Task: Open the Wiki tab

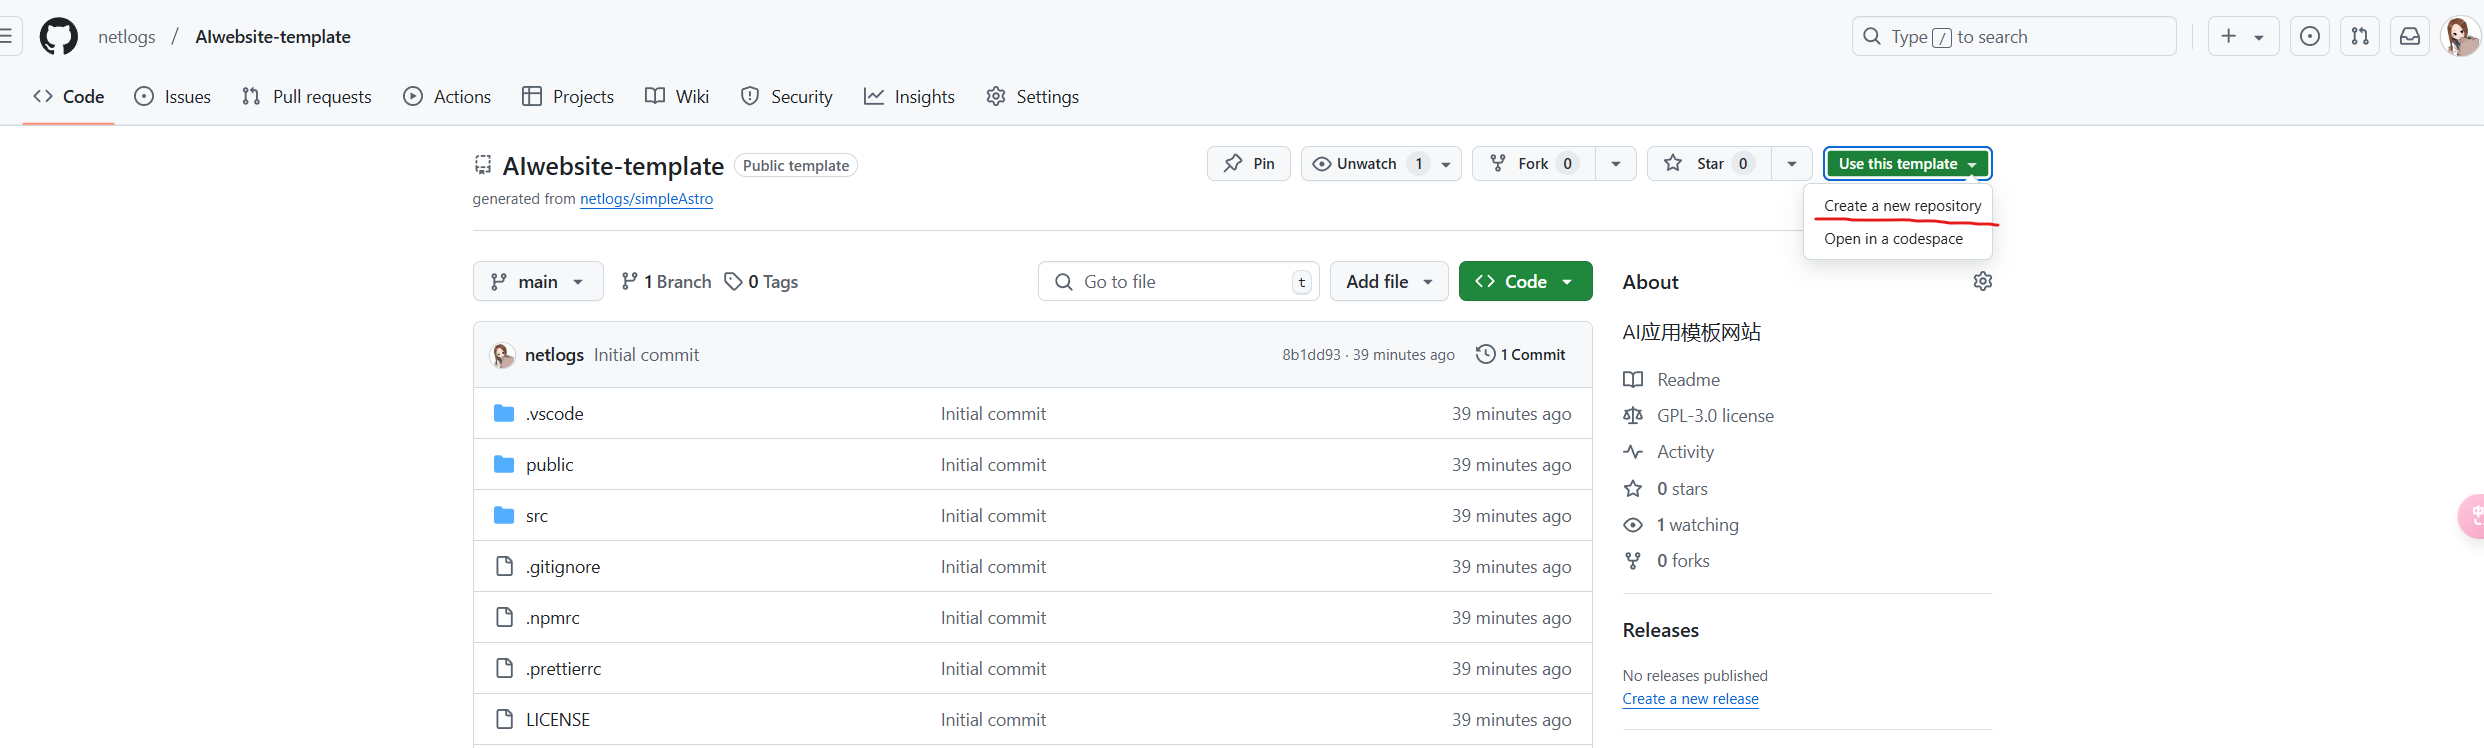Action: tap(677, 97)
